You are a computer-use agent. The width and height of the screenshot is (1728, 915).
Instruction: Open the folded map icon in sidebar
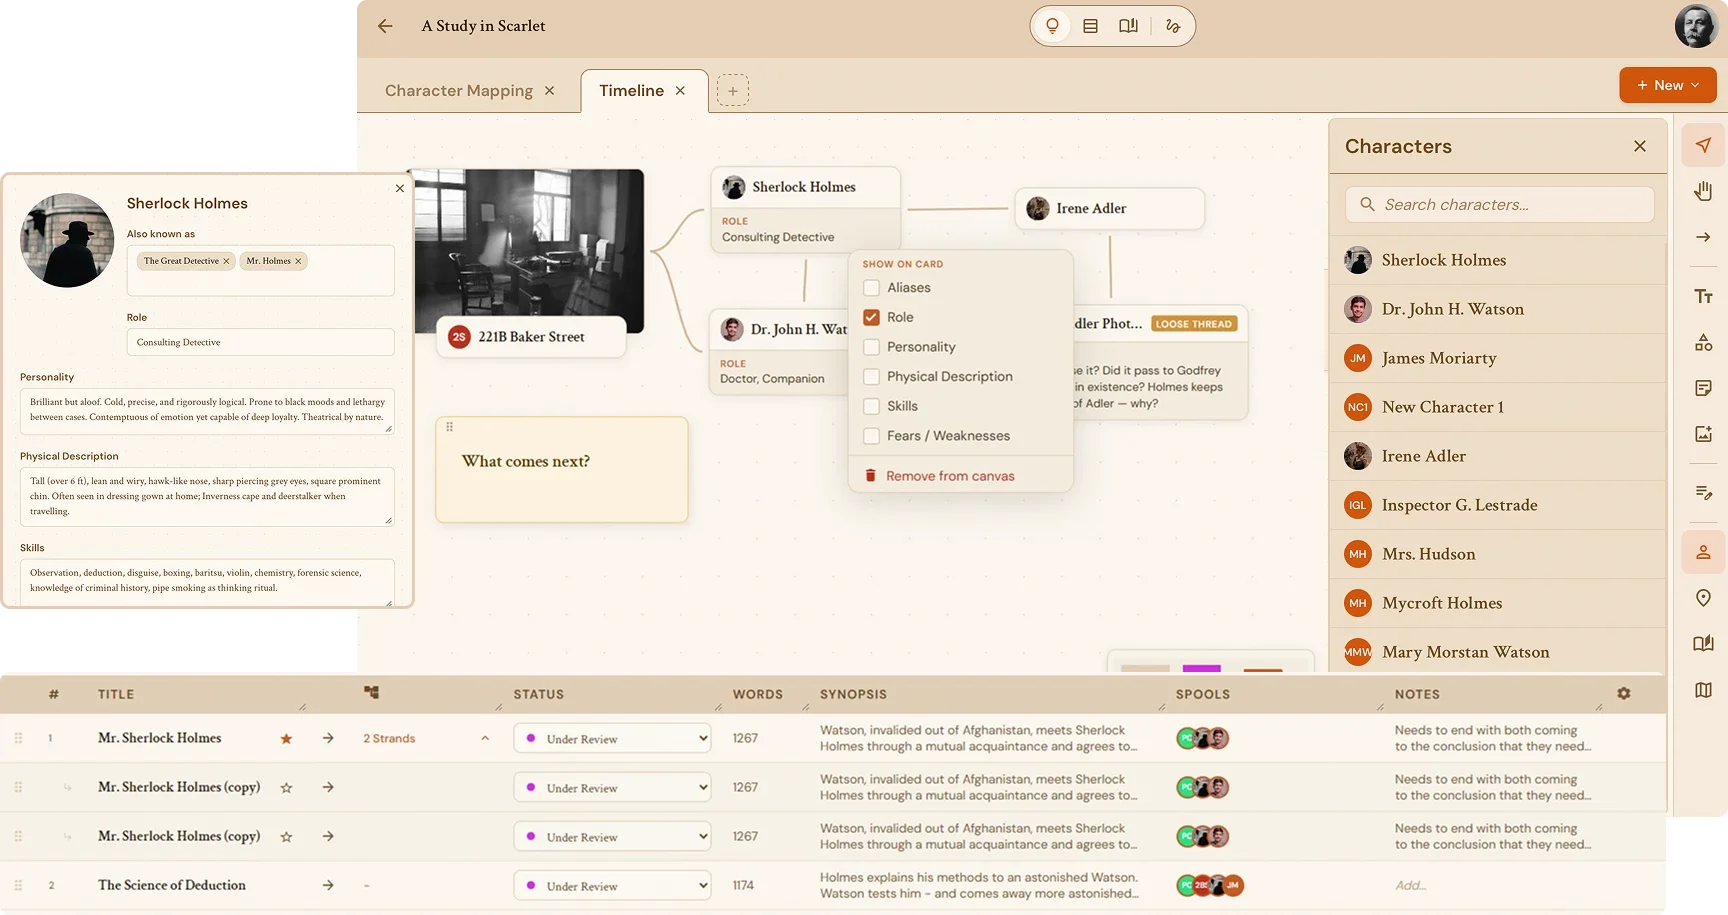coord(1703,690)
